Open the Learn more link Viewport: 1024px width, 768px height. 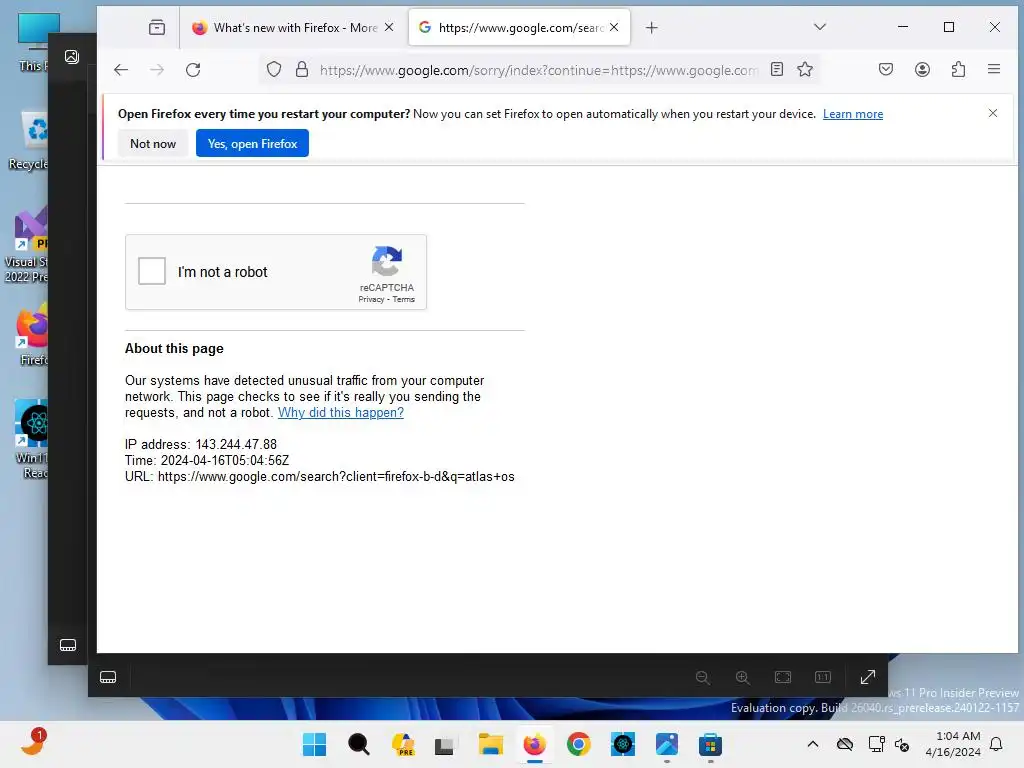tap(853, 114)
